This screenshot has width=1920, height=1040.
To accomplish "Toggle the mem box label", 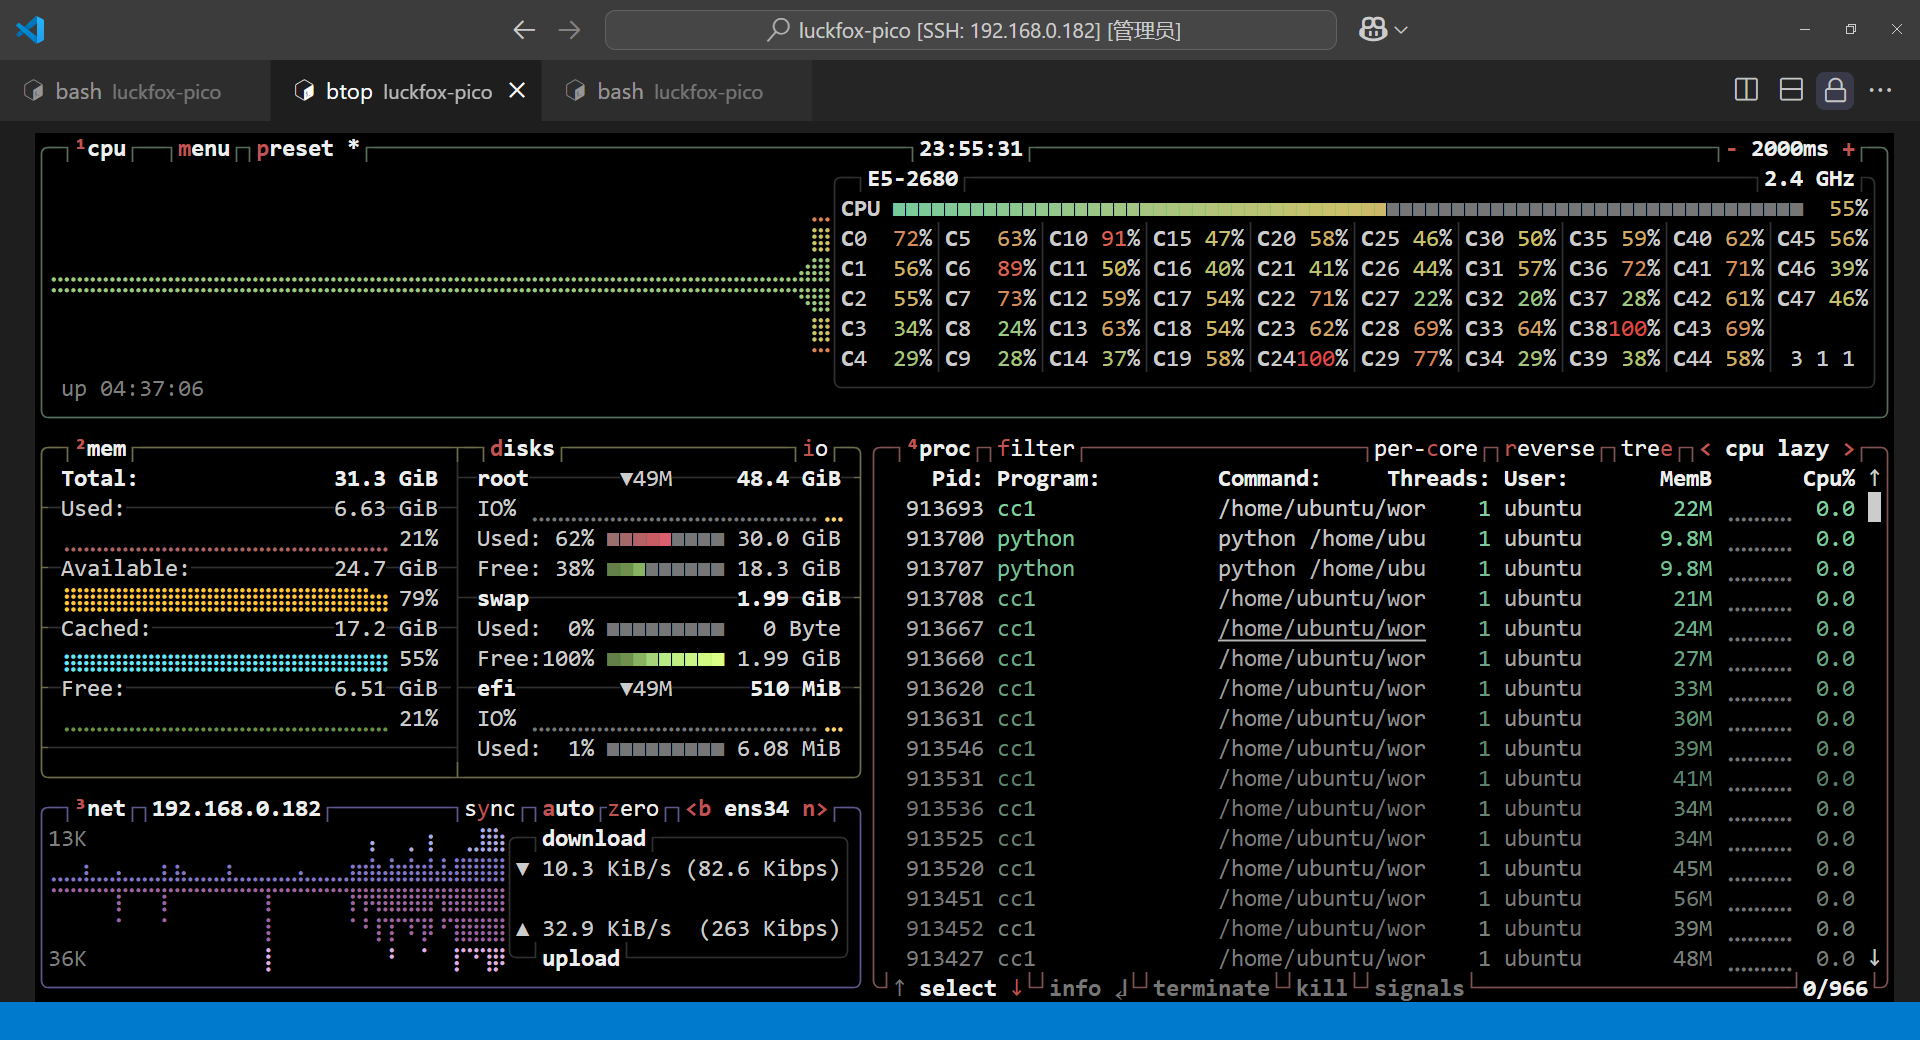I will click(101, 449).
